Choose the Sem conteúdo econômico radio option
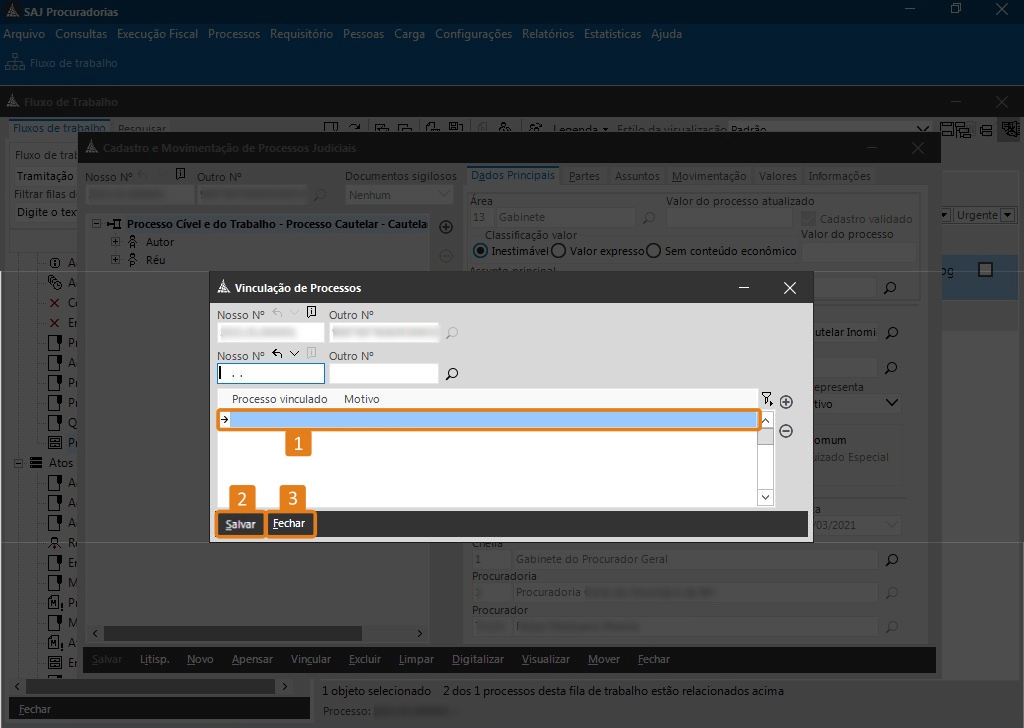The width and height of the screenshot is (1024, 728). pos(653,251)
